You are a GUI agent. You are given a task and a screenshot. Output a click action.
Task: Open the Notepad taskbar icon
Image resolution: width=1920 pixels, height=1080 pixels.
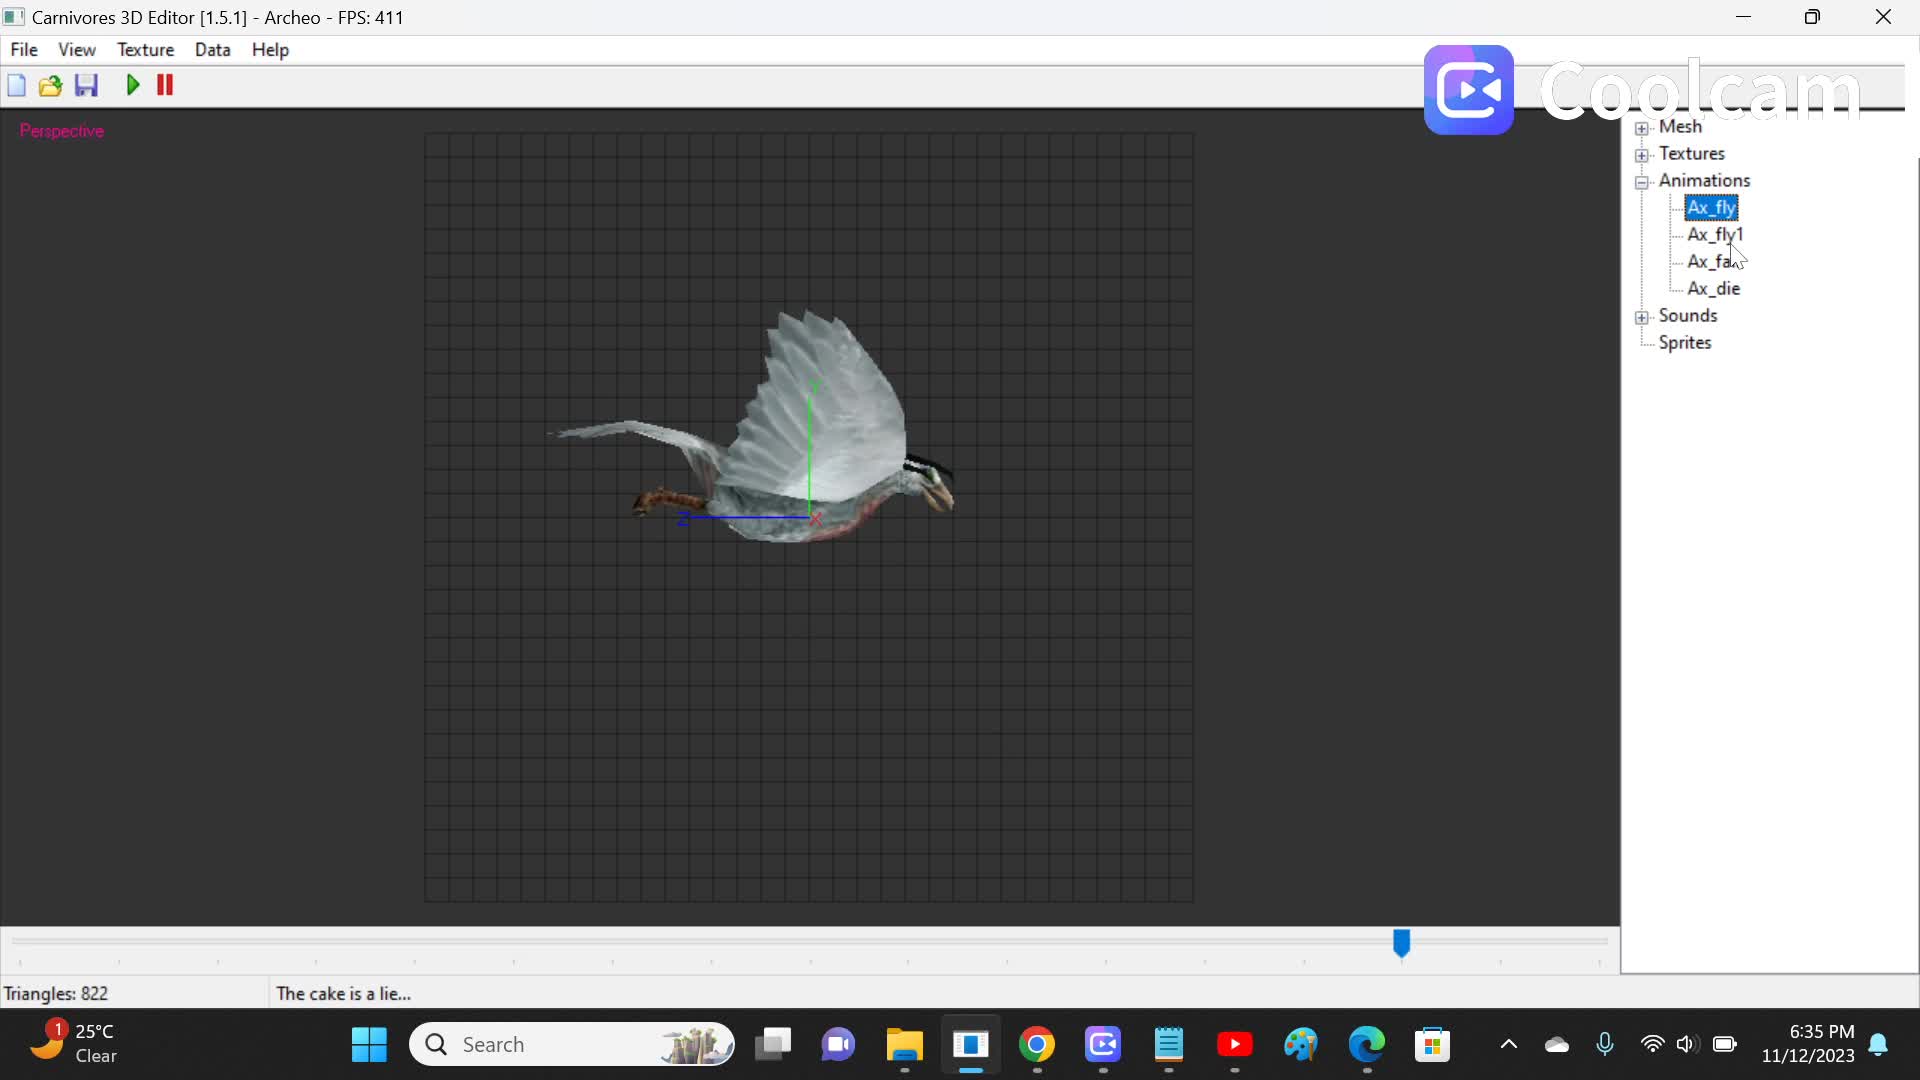point(1169,1045)
